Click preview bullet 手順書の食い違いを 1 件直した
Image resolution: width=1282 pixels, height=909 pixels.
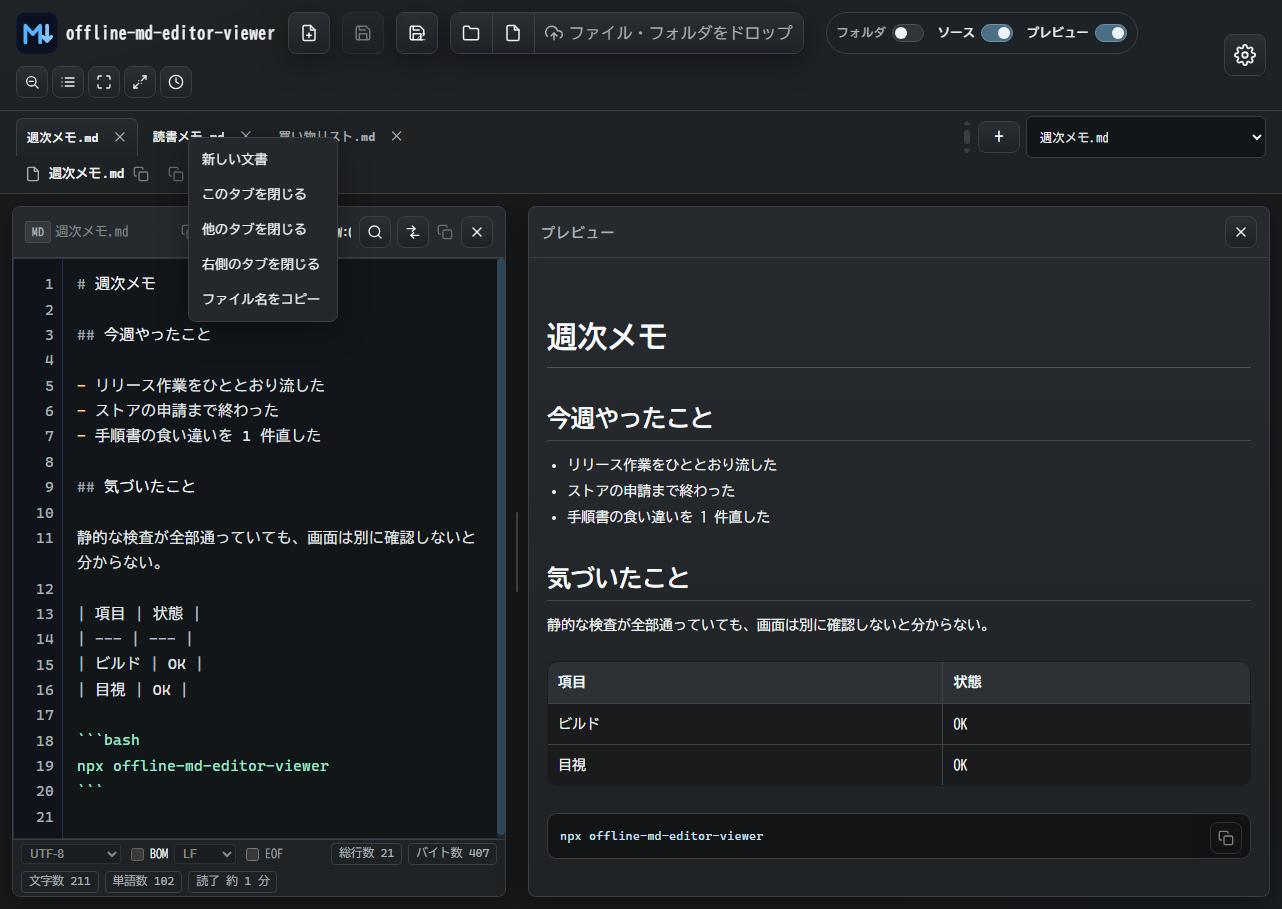click(x=669, y=517)
